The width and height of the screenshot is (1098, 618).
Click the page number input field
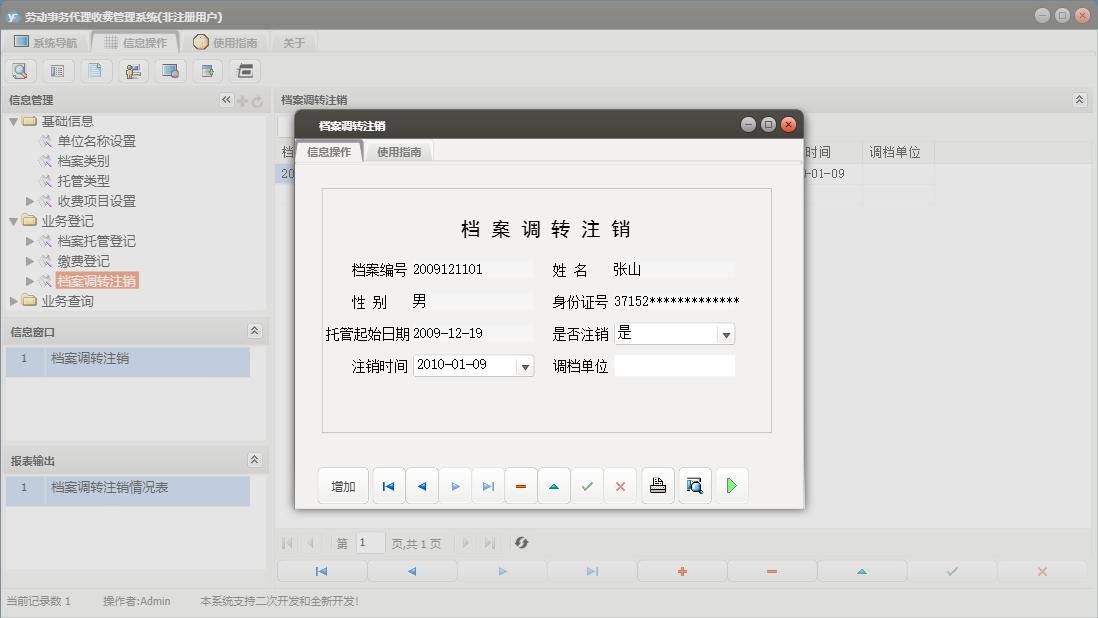(x=370, y=543)
